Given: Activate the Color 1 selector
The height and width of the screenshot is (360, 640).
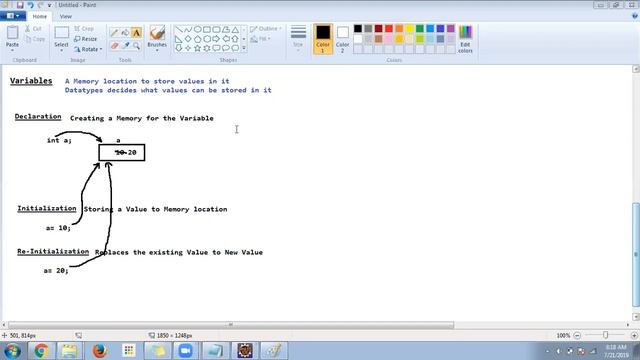Looking at the screenshot, I should [x=323, y=39].
